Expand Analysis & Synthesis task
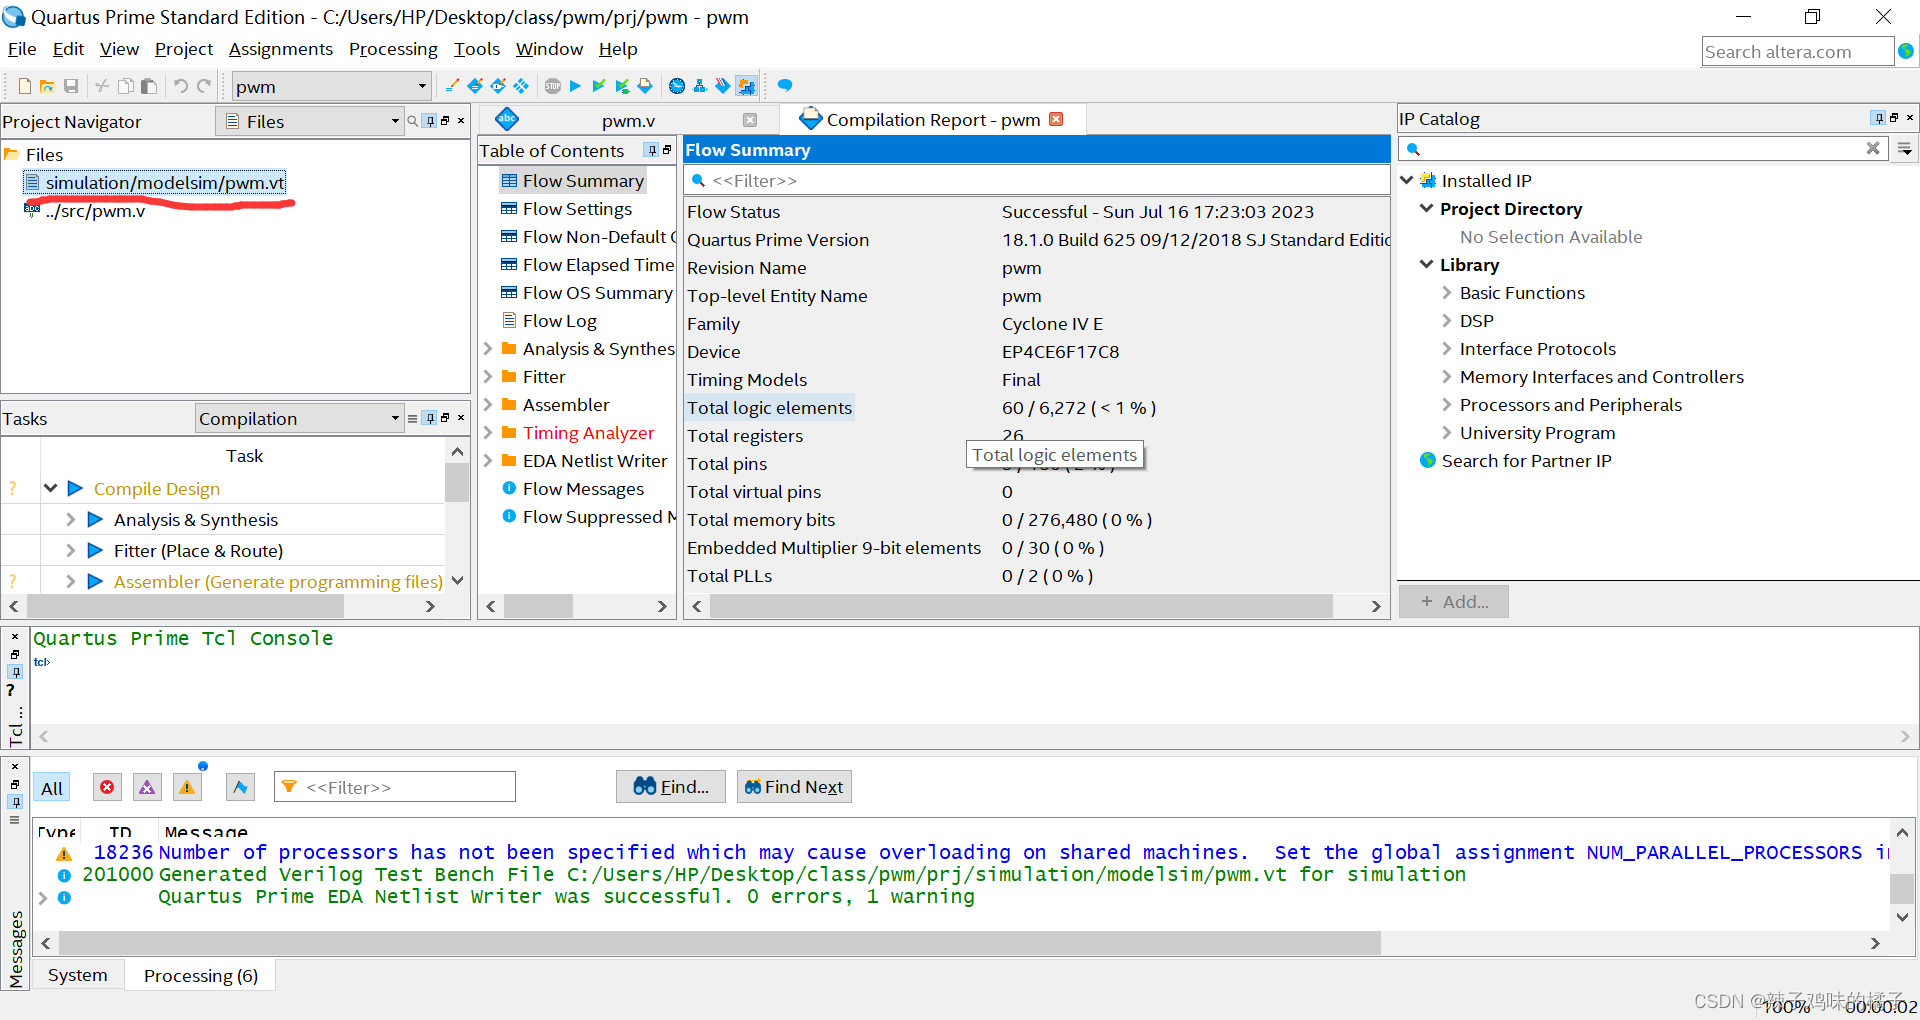The height and width of the screenshot is (1020, 1920). point(70,519)
